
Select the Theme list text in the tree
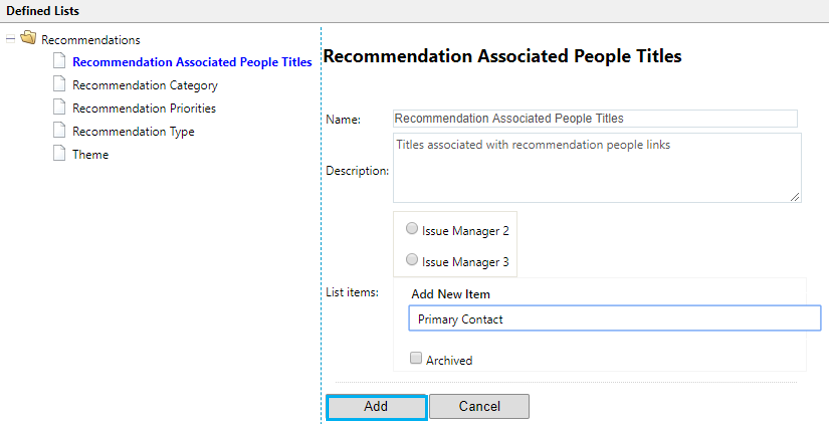point(90,155)
